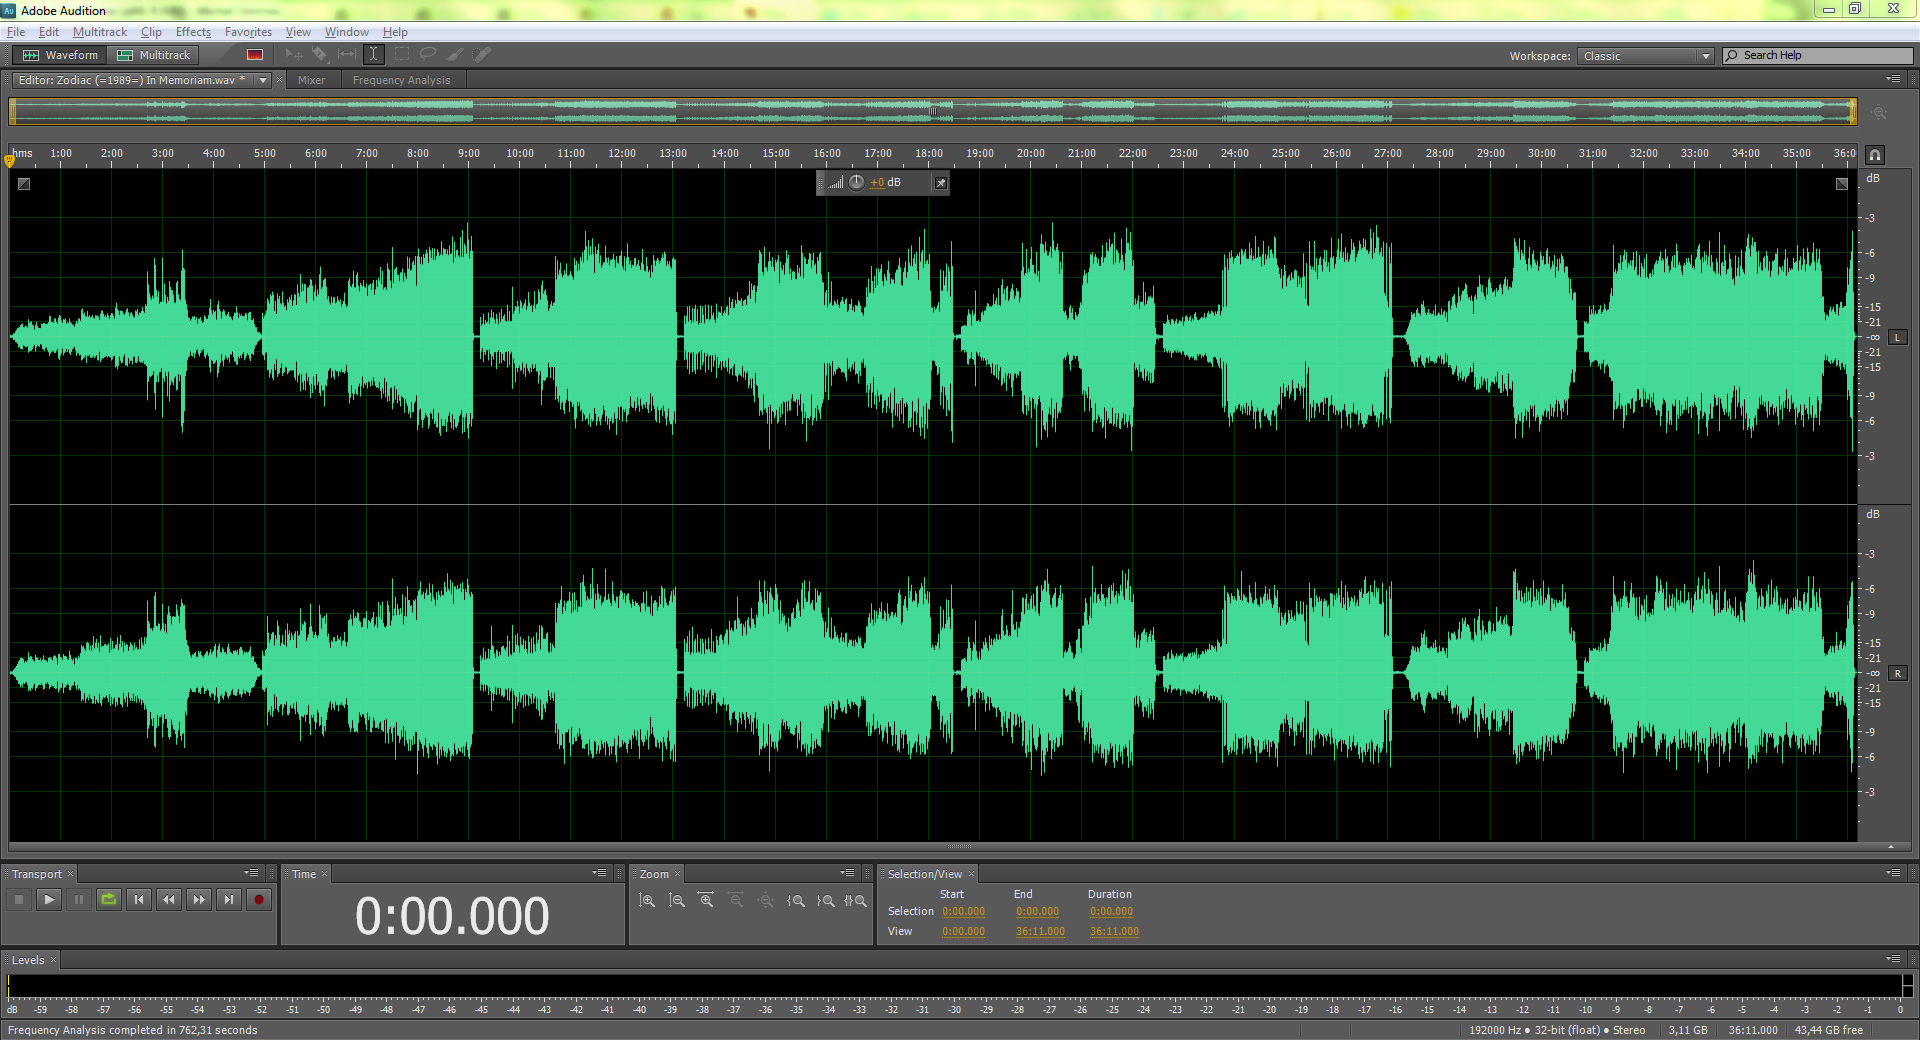Image resolution: width=1920 pixels, height=1040 pixels.
Task: Open the Effects menu
Action: point(193,32)
